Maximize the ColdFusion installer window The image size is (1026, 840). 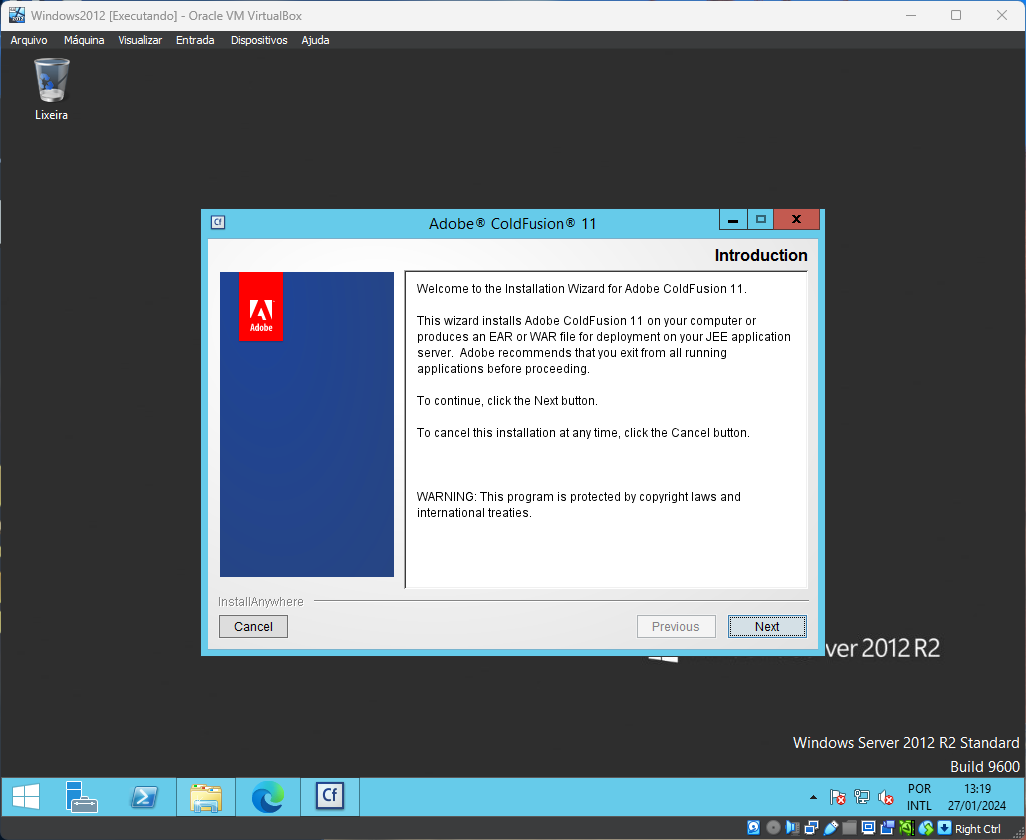pyautogui.click(x=760, y=220)
